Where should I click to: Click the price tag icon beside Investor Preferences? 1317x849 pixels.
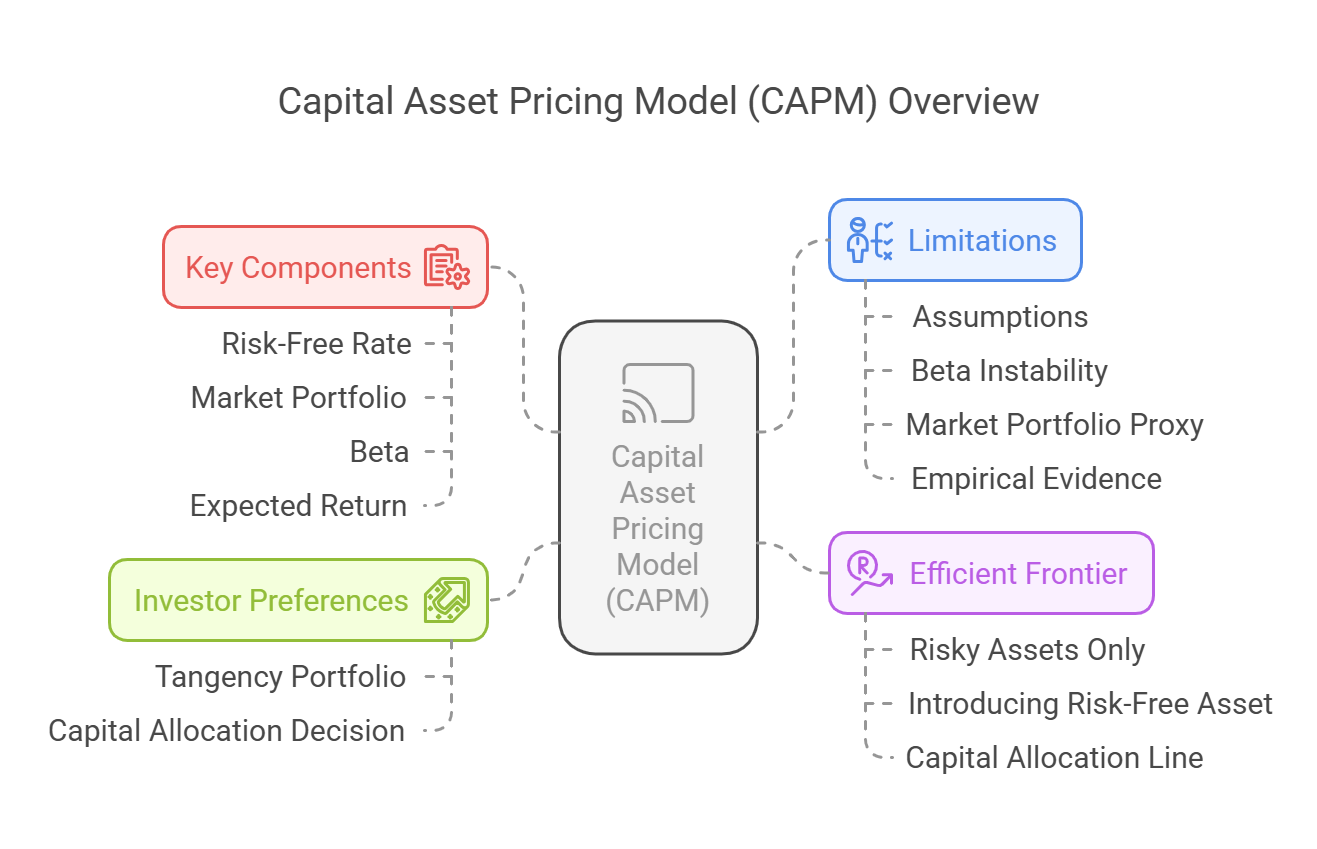click(446, 600)
